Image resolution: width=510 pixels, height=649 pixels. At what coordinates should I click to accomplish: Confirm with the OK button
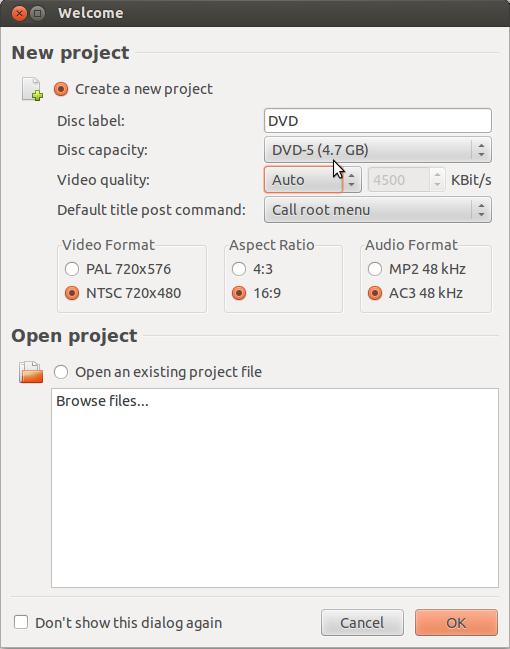coord(456,623)
